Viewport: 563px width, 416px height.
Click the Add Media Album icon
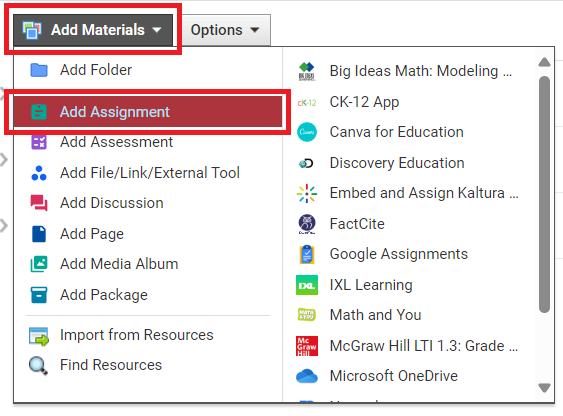[39, 264]
